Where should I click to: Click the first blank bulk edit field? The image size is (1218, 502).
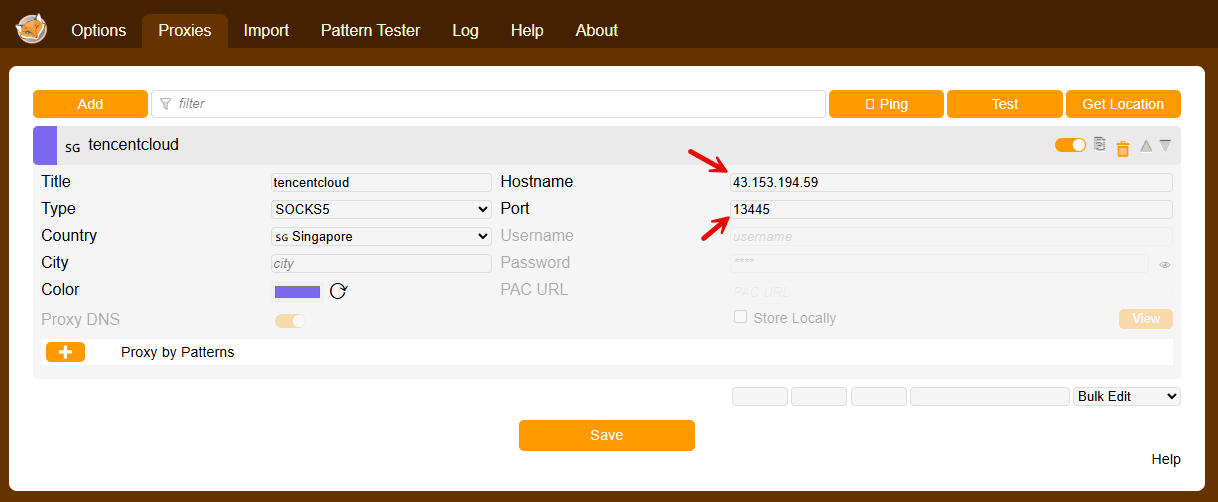(760, 396)
